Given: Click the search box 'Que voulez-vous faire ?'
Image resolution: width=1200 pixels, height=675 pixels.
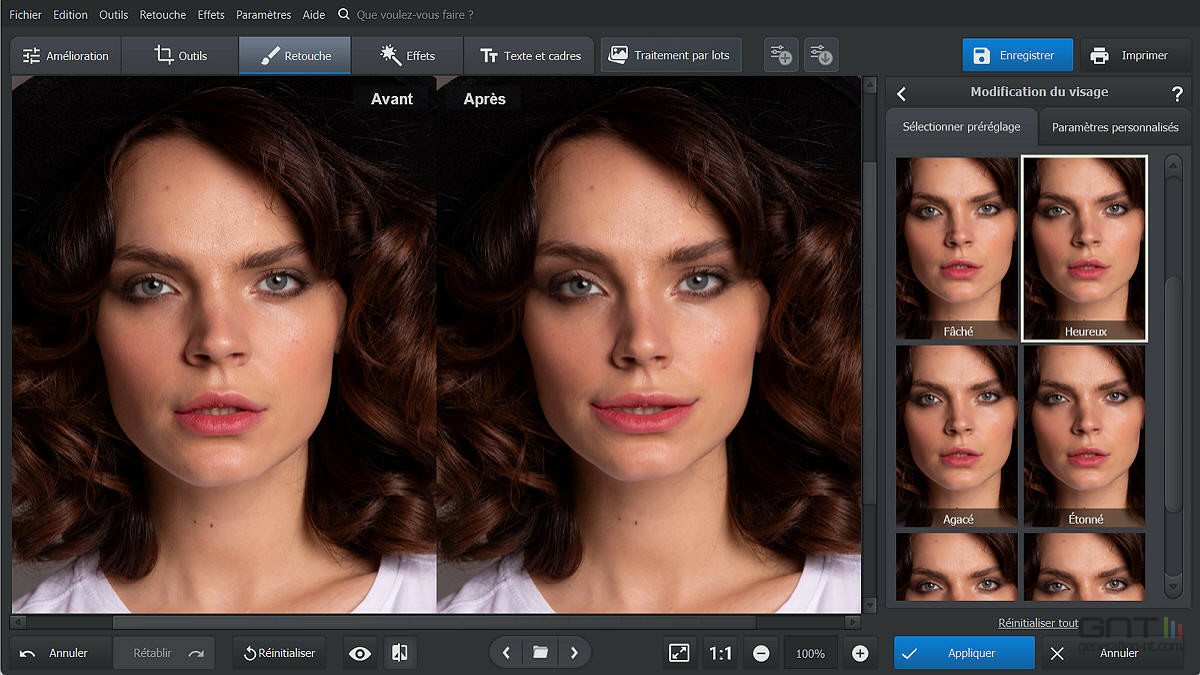Looking at the screenshot, I should pyautogui.click(x=415, y=15).
